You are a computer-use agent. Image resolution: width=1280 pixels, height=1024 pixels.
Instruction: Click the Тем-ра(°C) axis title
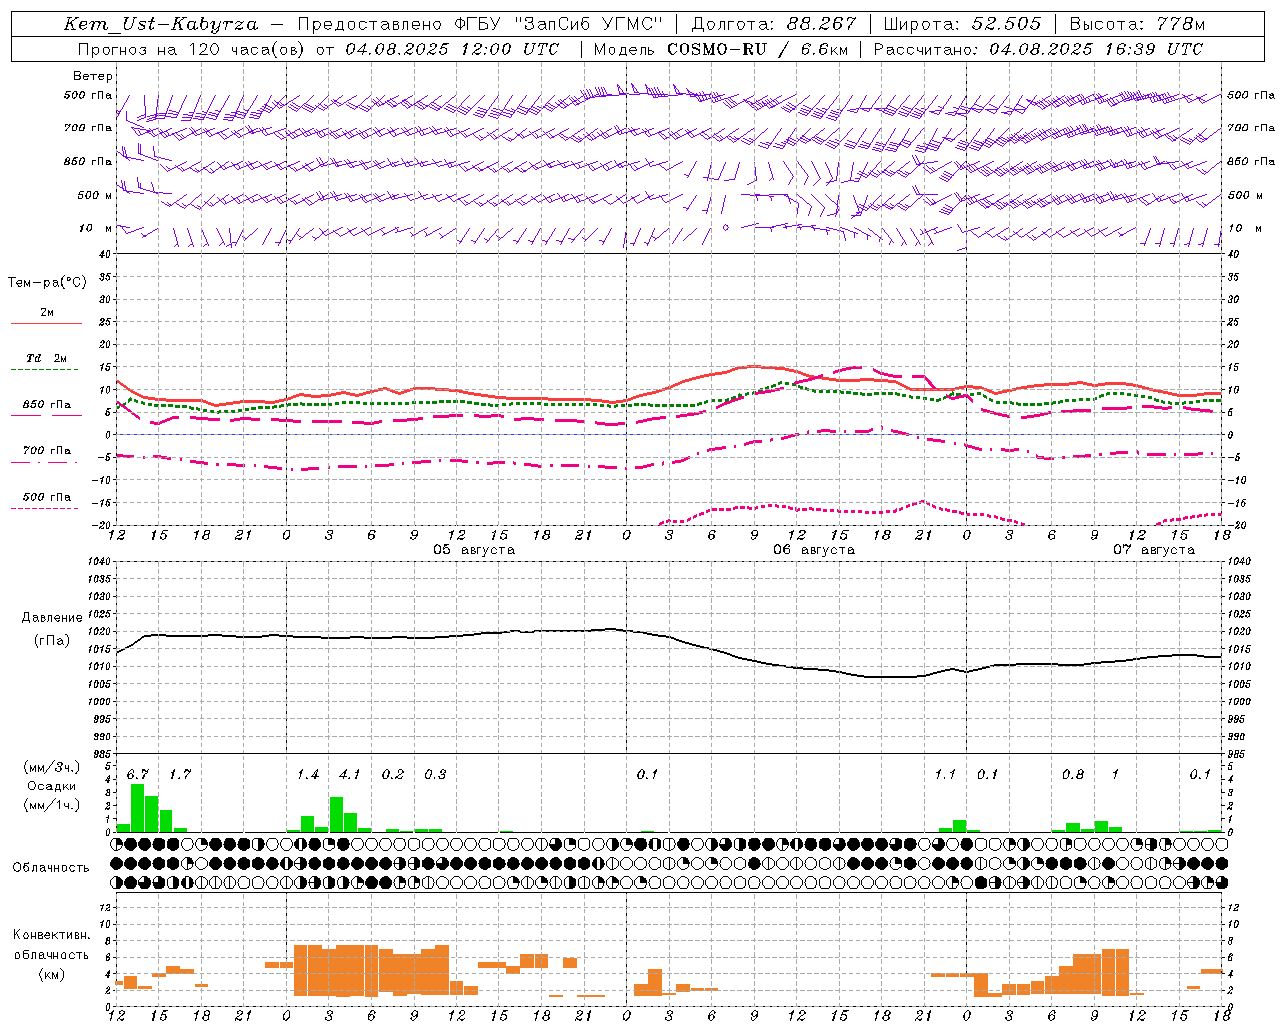pyautogui.click(x=47, y=283)
